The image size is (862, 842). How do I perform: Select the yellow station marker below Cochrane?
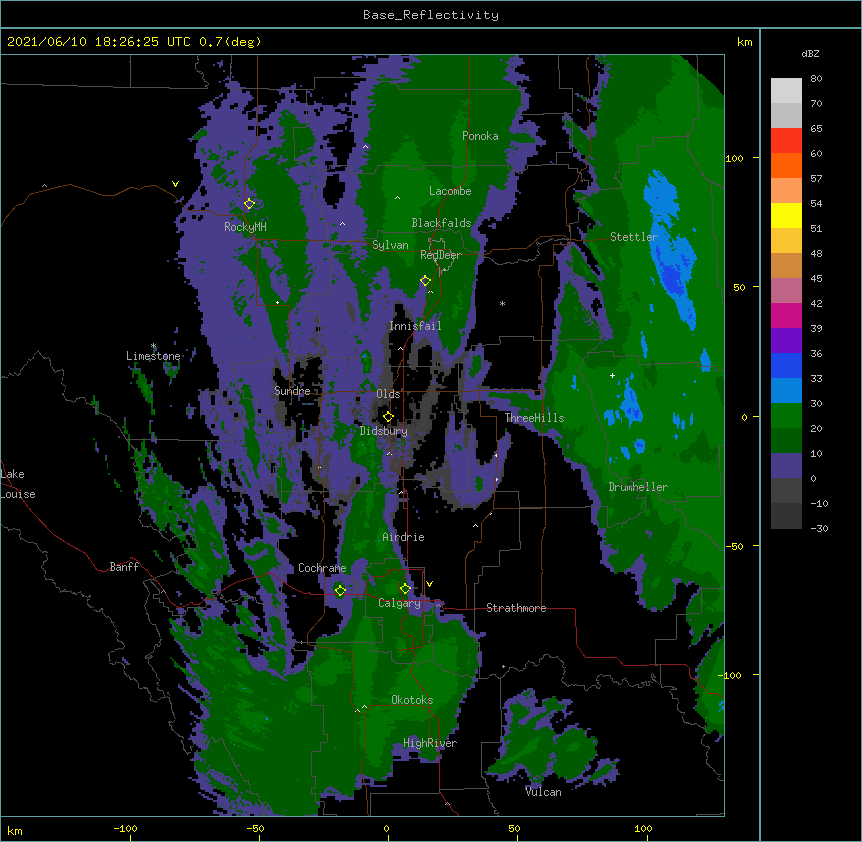340,590
